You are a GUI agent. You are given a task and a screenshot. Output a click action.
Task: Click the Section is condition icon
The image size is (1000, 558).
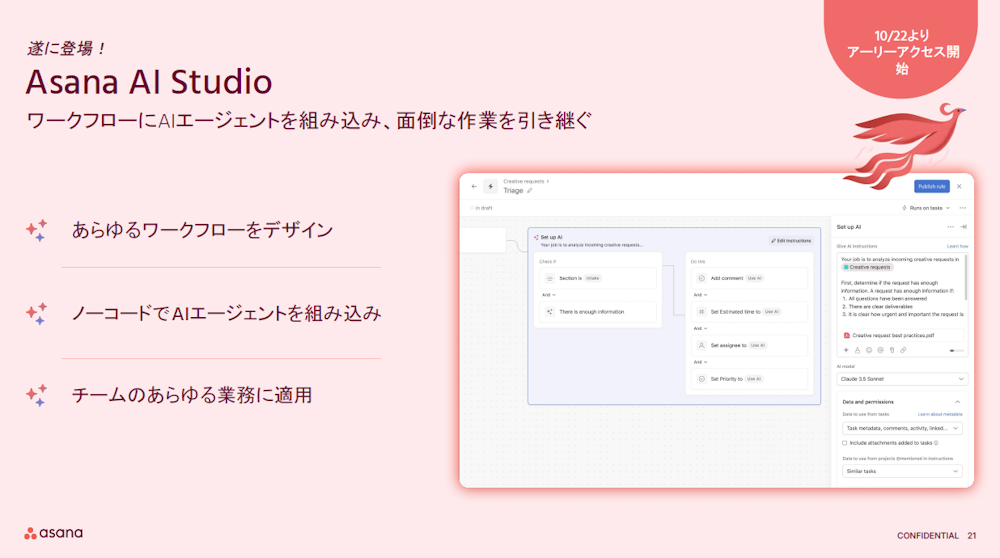point(550,278)
